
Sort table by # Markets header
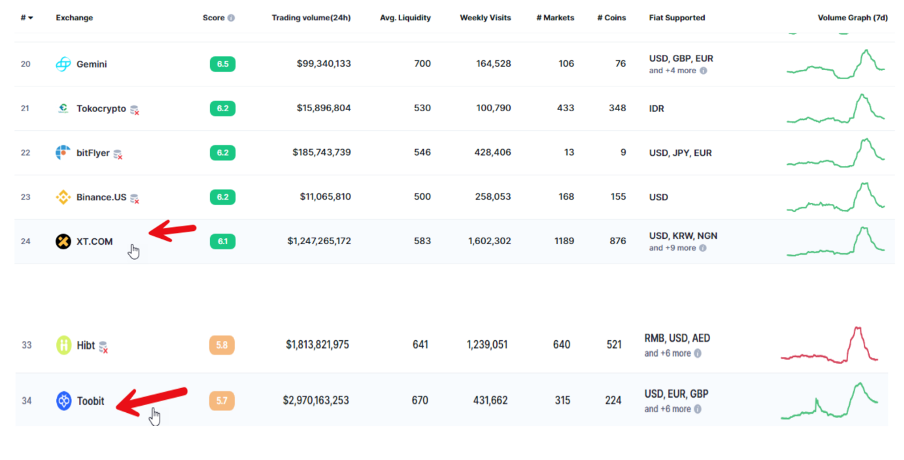tap(555, 18)
